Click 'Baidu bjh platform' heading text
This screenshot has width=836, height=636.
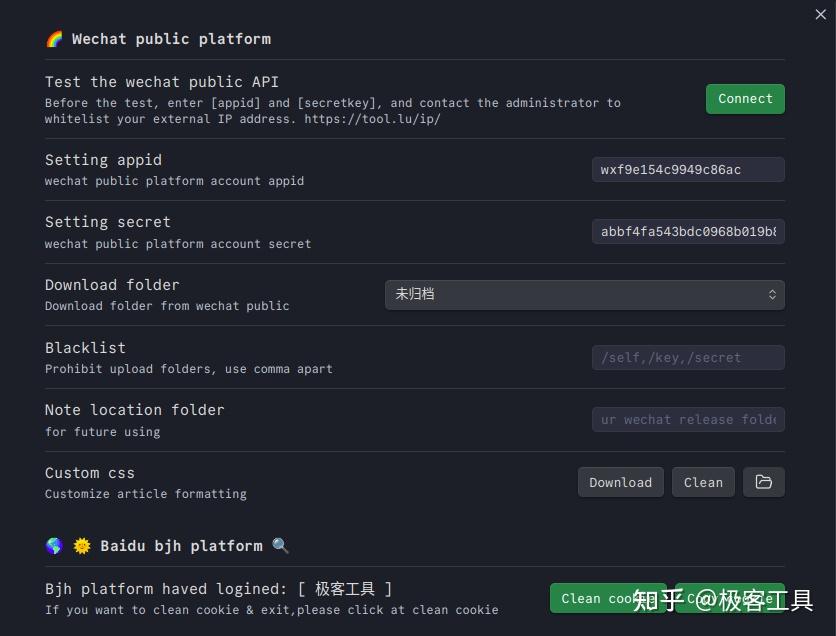(181, 546)
